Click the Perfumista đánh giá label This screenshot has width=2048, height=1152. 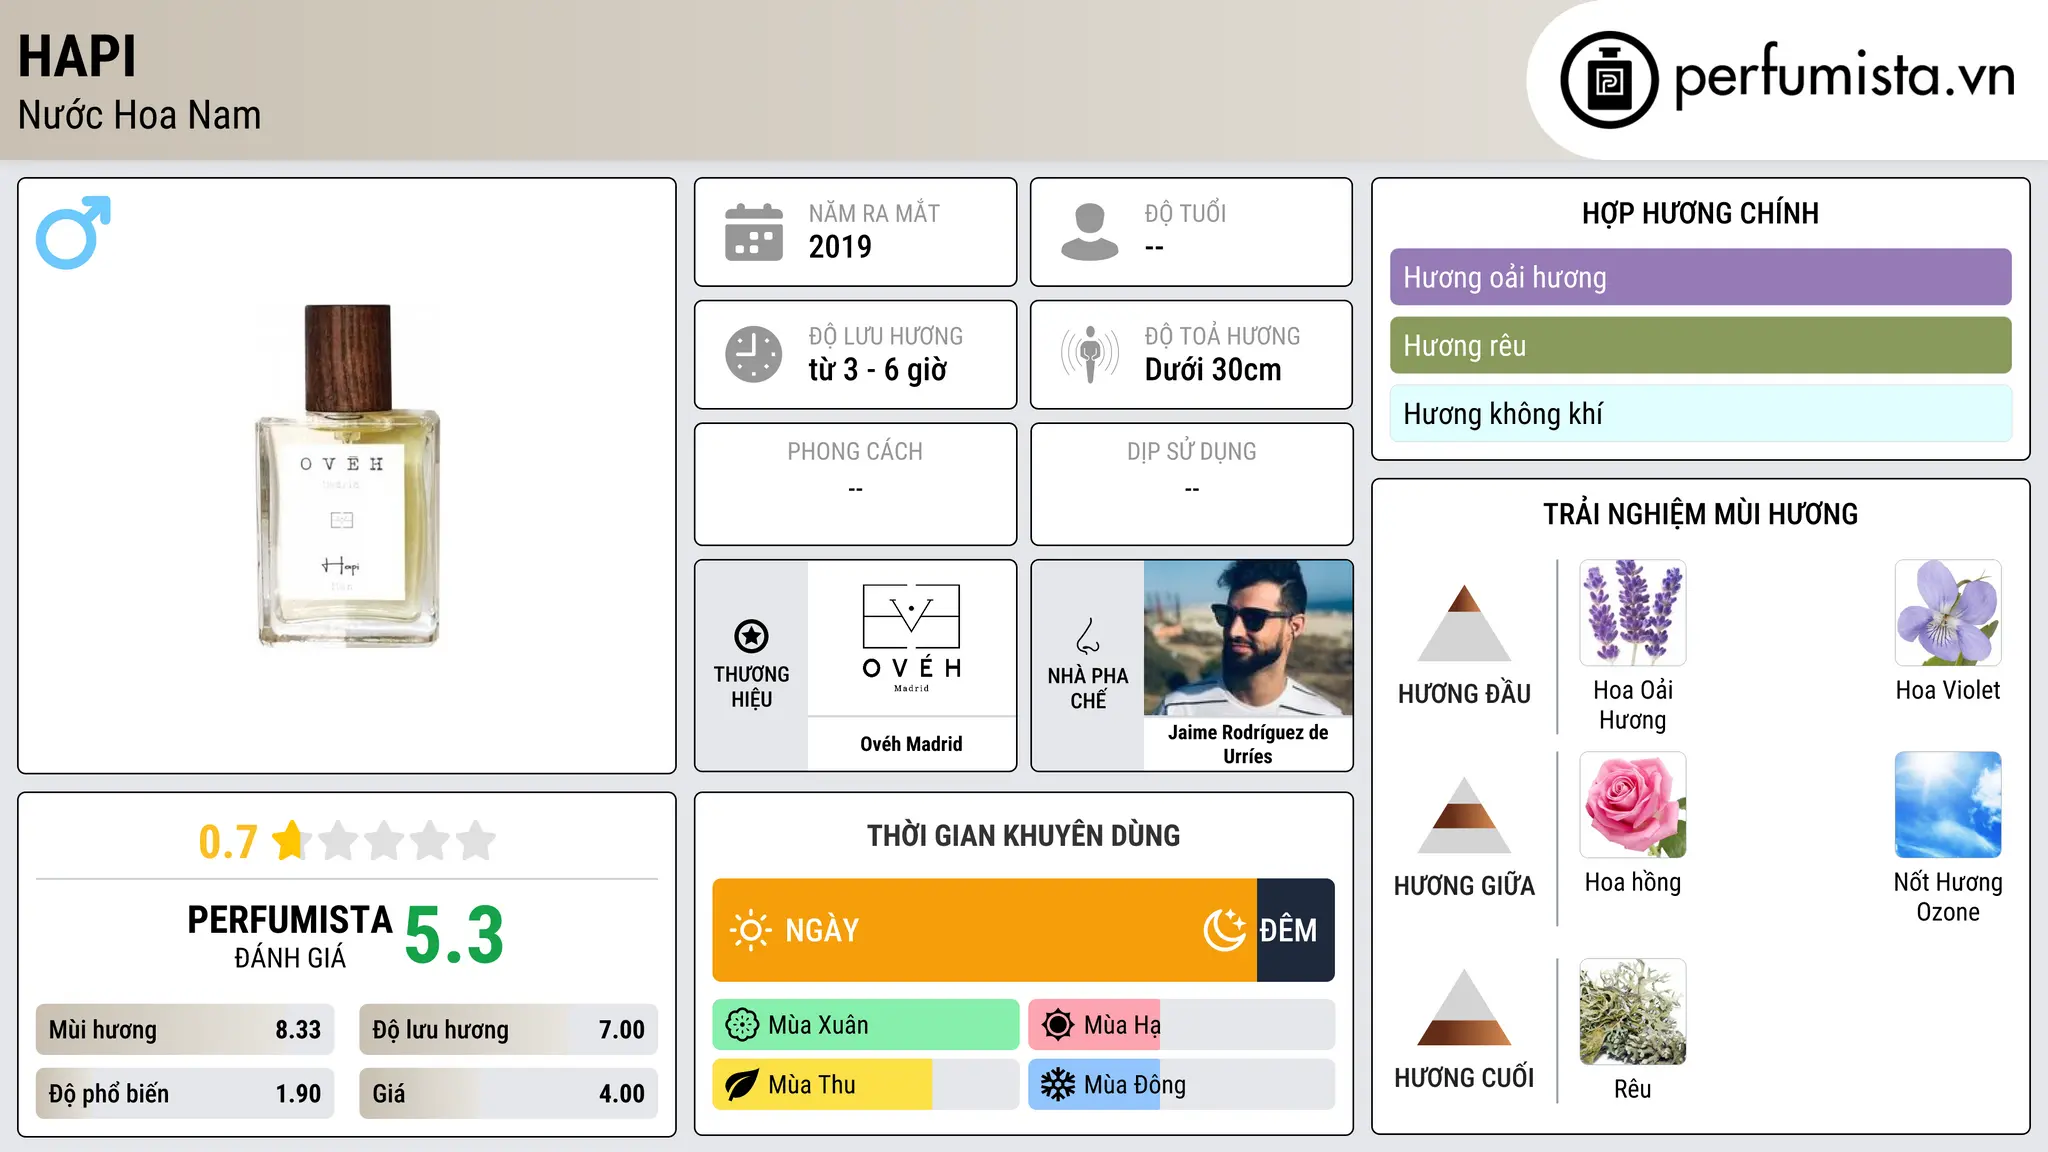point(290,937)
